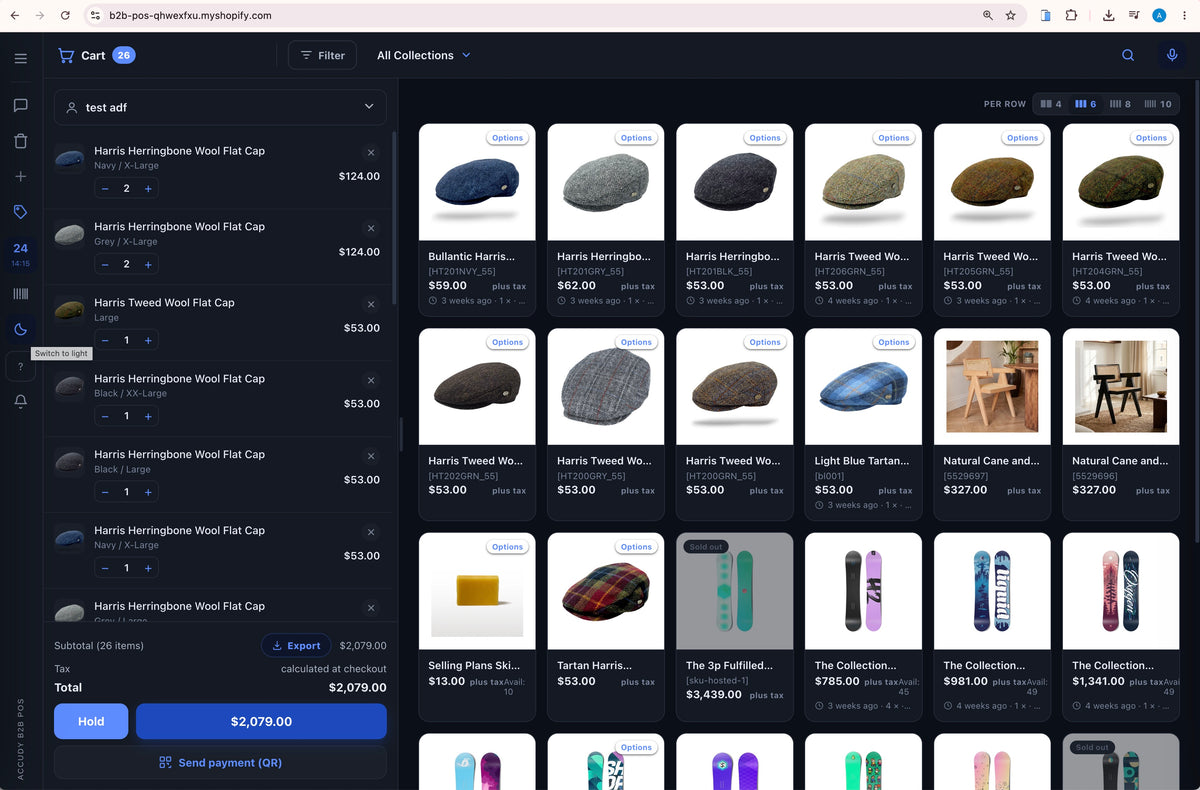Screen dimensions: 1200x790
Task: Open the product search magnifier icon
Action: point(1128,55)
